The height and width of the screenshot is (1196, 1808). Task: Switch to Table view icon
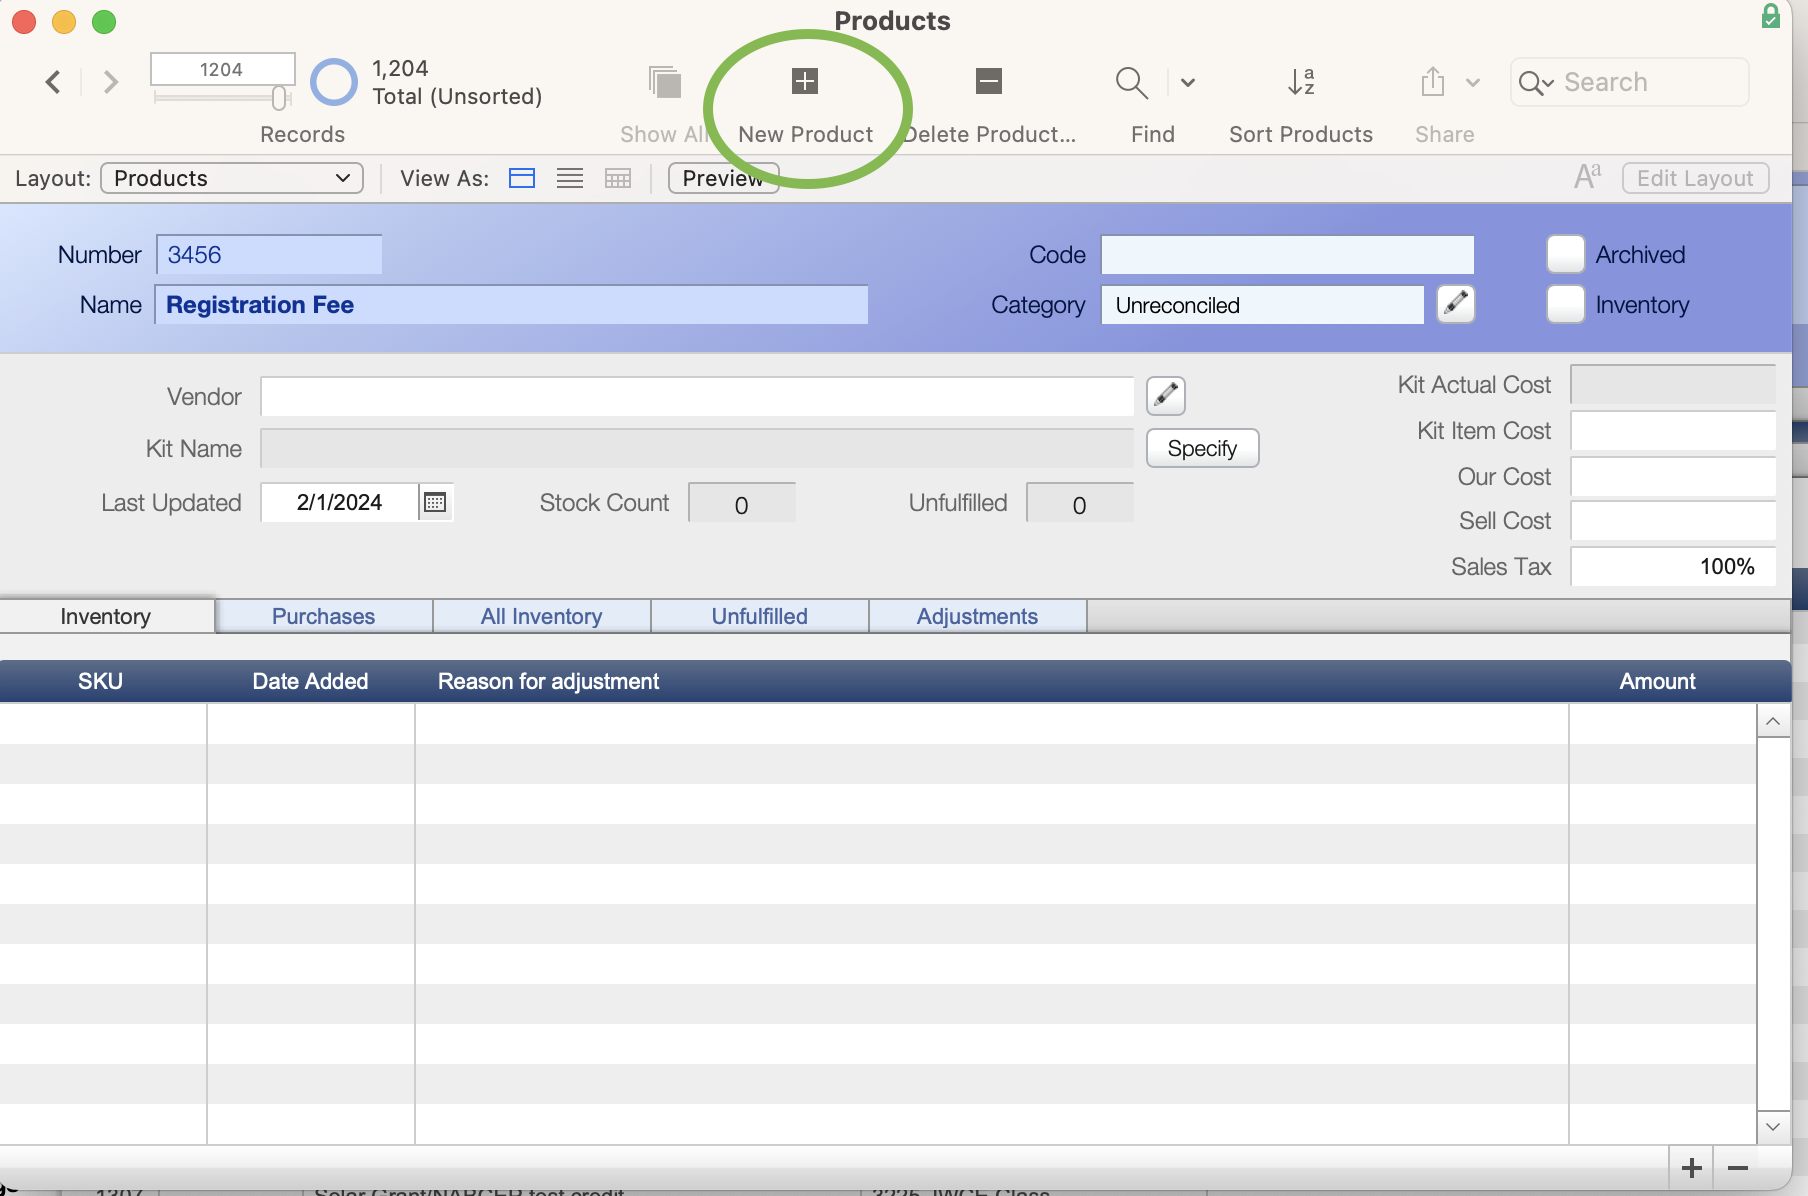tap(618, 178)
